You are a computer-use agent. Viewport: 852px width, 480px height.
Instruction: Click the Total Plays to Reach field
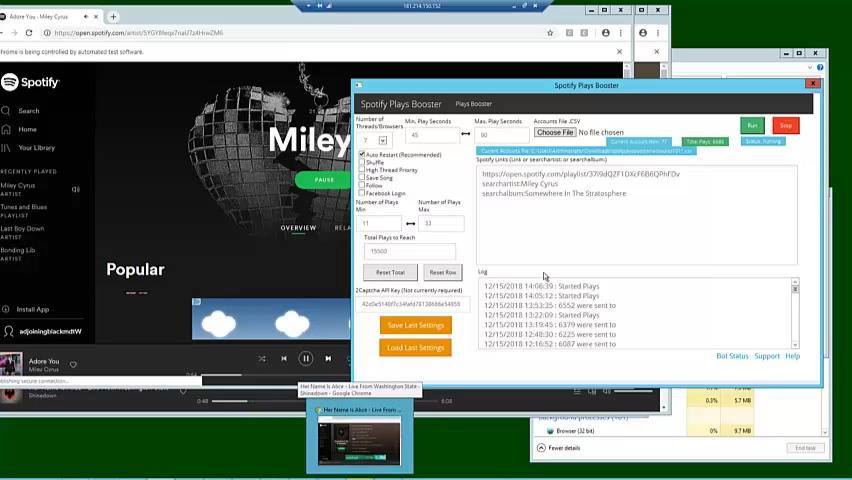(x=410, y=251)
